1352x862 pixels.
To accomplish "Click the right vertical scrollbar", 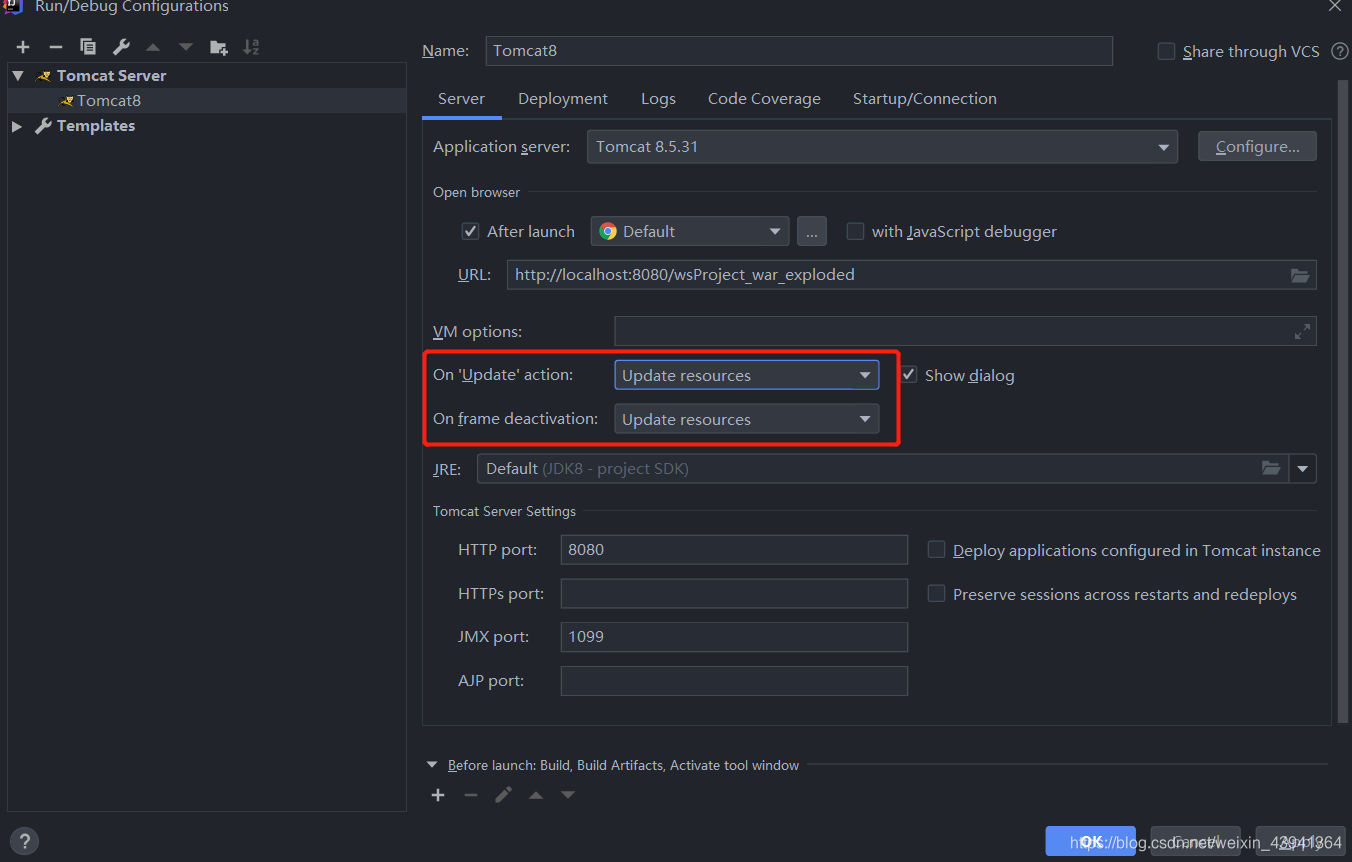I will [1343, 400].
